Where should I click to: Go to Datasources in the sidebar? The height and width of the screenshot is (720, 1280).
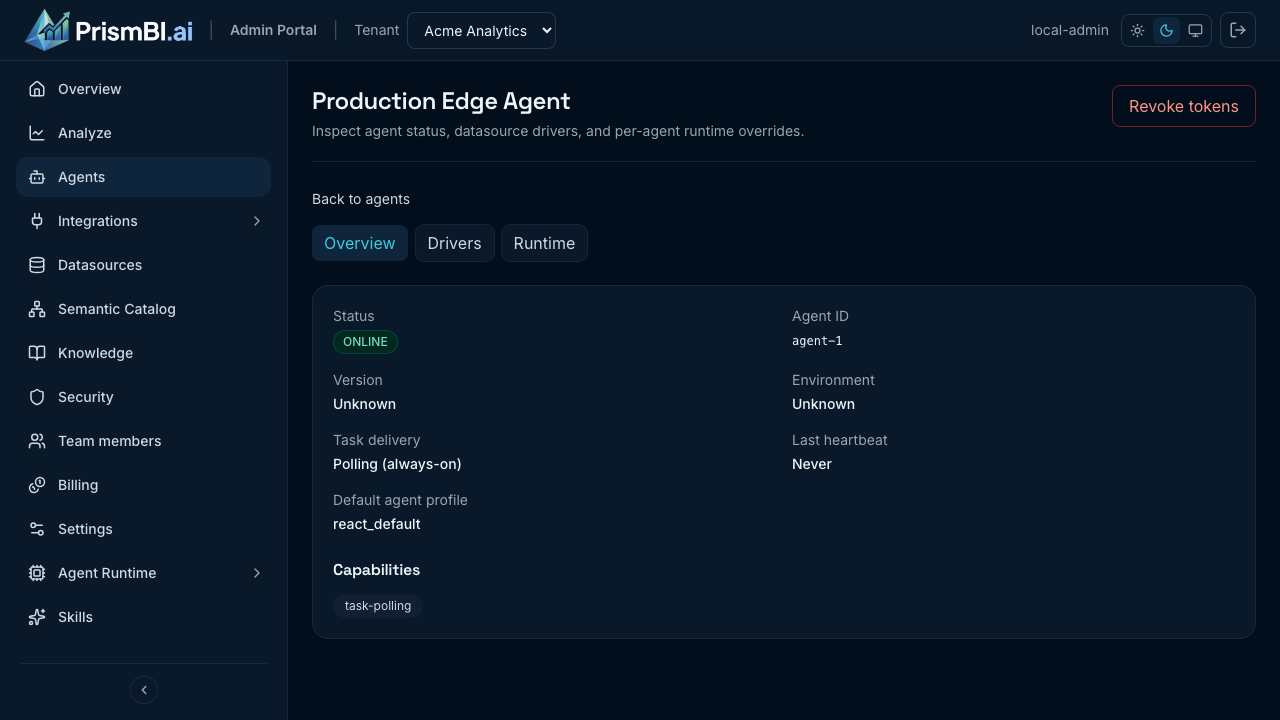point(143,265)
